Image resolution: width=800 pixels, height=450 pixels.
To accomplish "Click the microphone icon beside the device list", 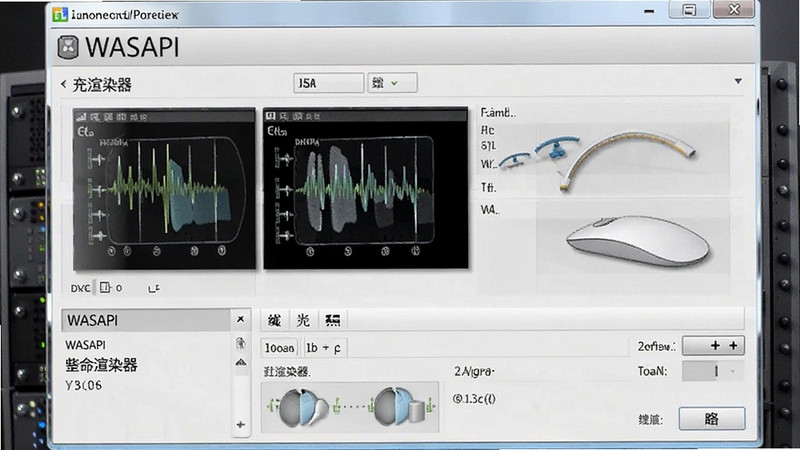I will (x=240, y=343).
